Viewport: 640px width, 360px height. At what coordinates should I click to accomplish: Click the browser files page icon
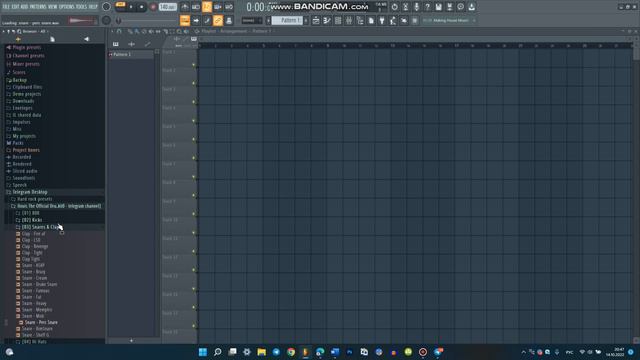pyautogui.click(x=52, y=39)
